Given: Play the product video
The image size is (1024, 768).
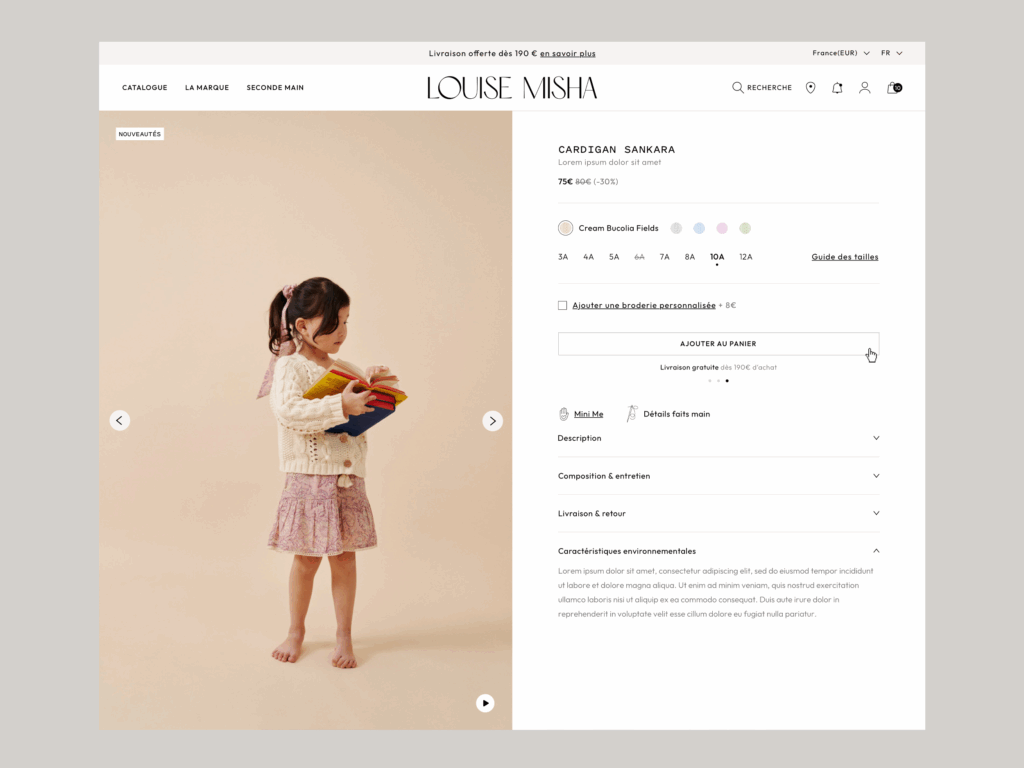Looking at the screenshot, I should click(x=485, y=703).
